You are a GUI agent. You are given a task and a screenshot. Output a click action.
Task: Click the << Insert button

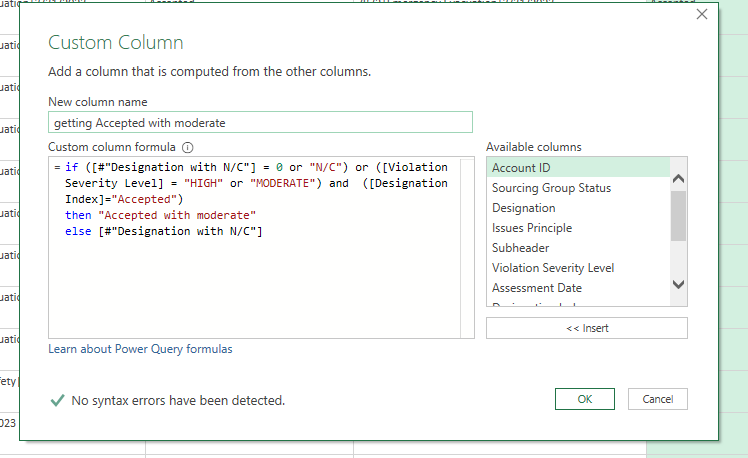(587, 328)
